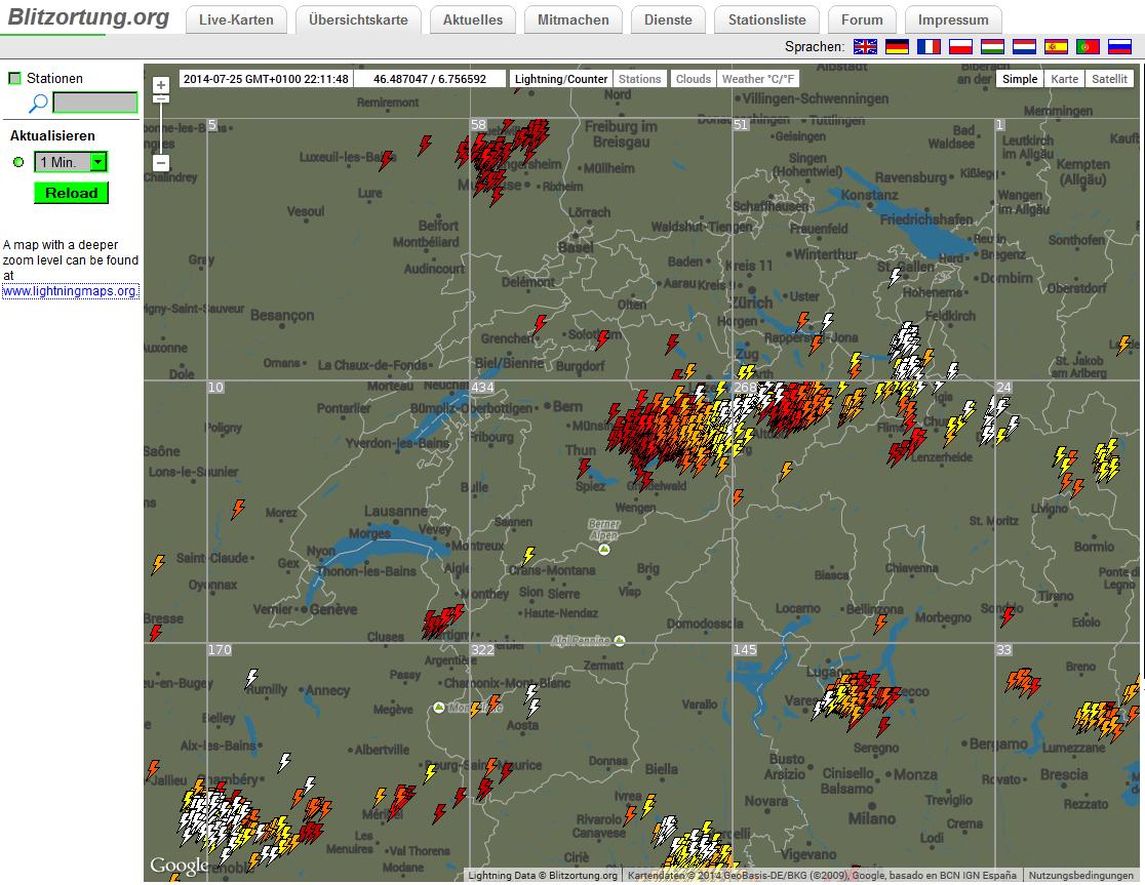Click the green auto-update status dot

coord(19,162)
